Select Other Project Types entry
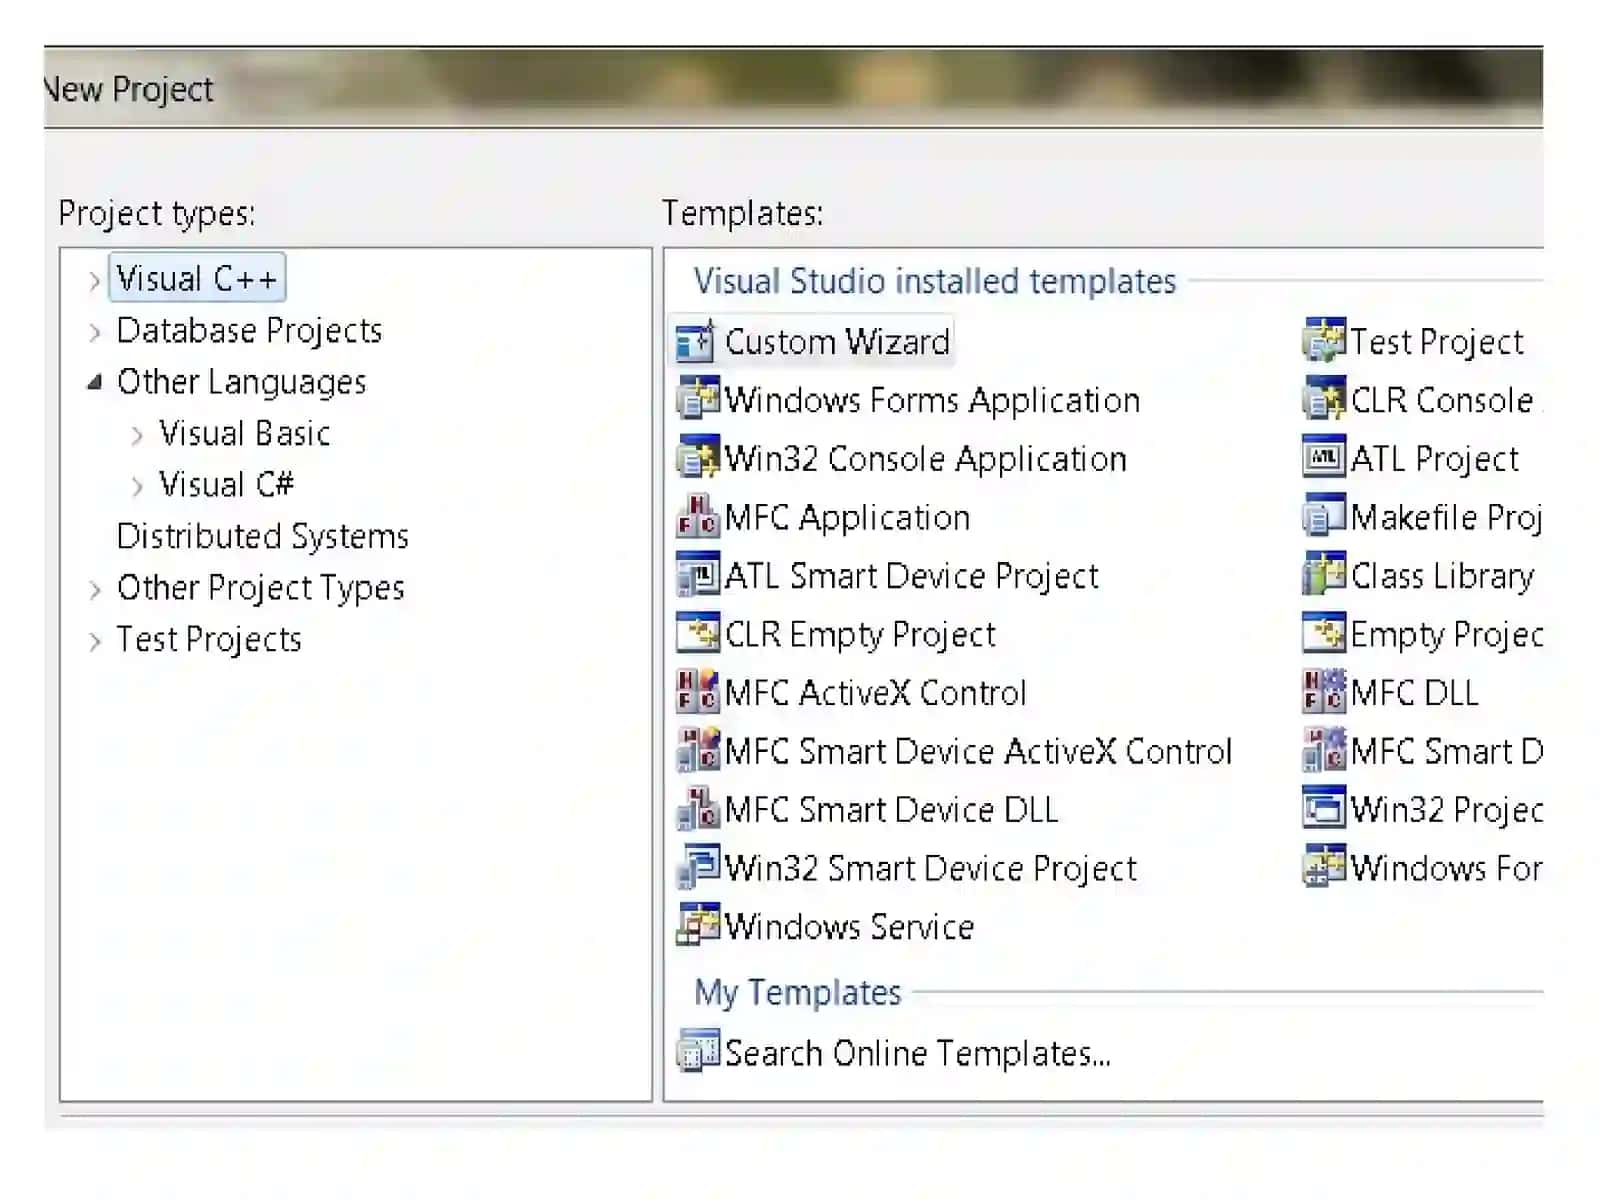Image resolution: width=1600 pixels, height=1200 pixels. [x=261, y=588]
